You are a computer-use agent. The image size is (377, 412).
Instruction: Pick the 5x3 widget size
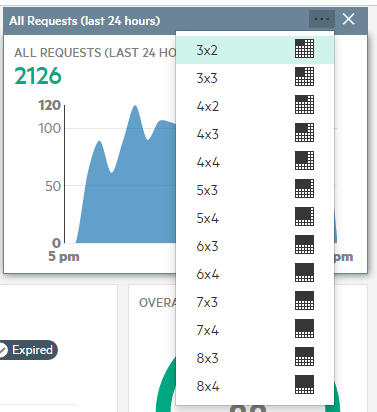[x=255, y=190]
